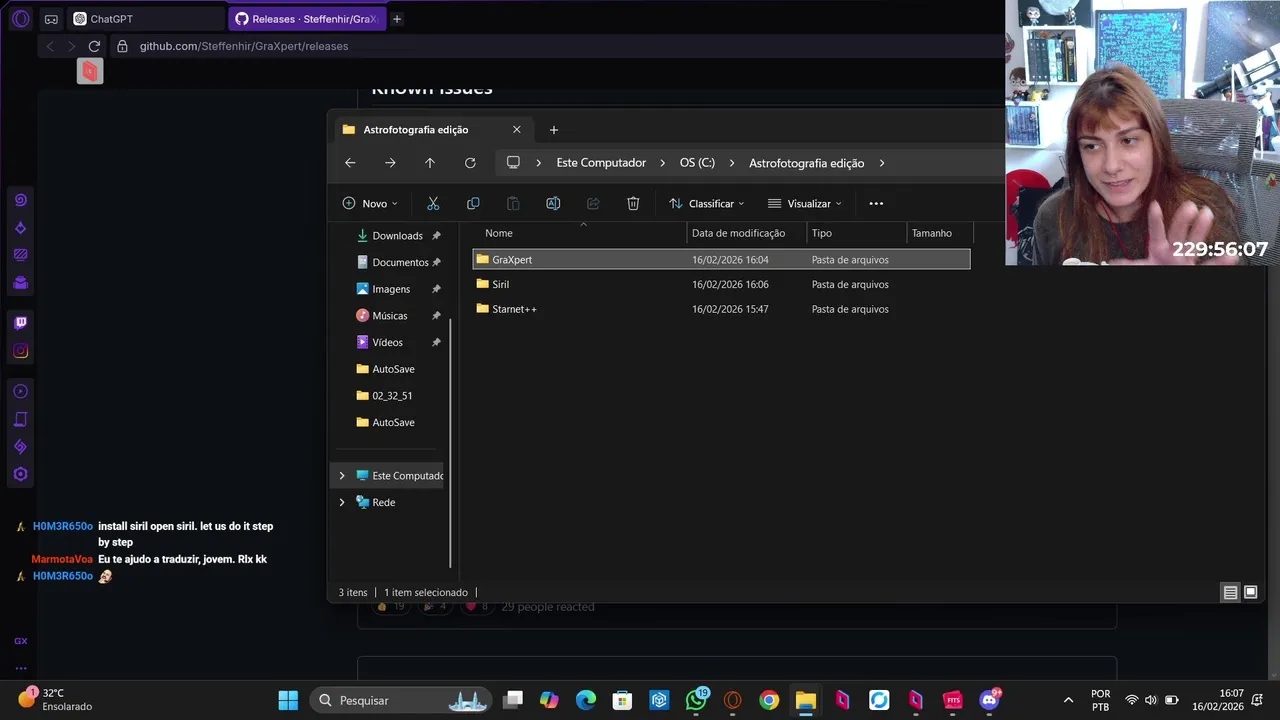This screenshot has width=1280, height=720.
Task: Open a new File Explorer tab
Action: 554,129
